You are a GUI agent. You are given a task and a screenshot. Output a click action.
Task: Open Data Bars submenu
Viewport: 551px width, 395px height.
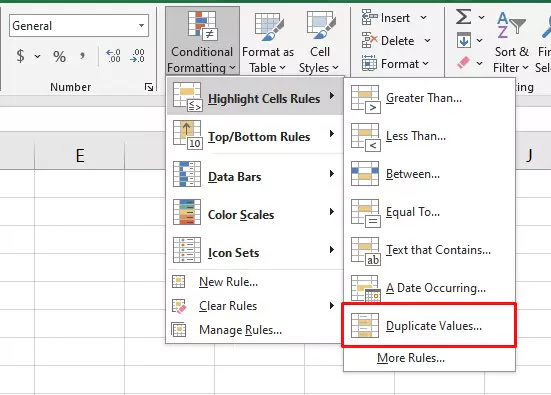coord(254,175)
